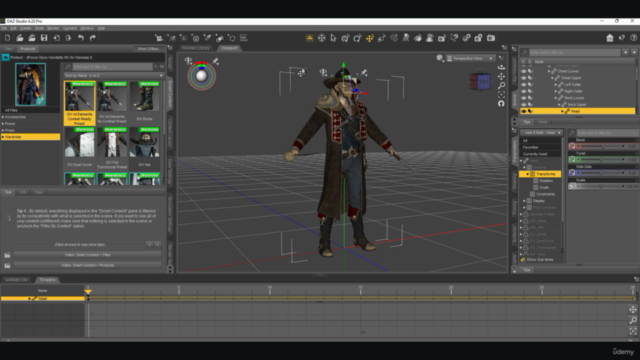Image resolution: width=640 pixels, height=360 pixels.
Task: Open Video: Smart Content Files link
Action: coord(87,255)
